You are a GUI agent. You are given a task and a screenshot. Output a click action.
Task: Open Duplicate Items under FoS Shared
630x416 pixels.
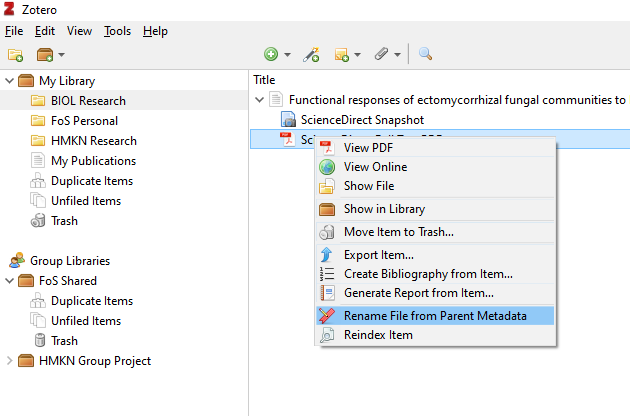(x=92, y=301)
